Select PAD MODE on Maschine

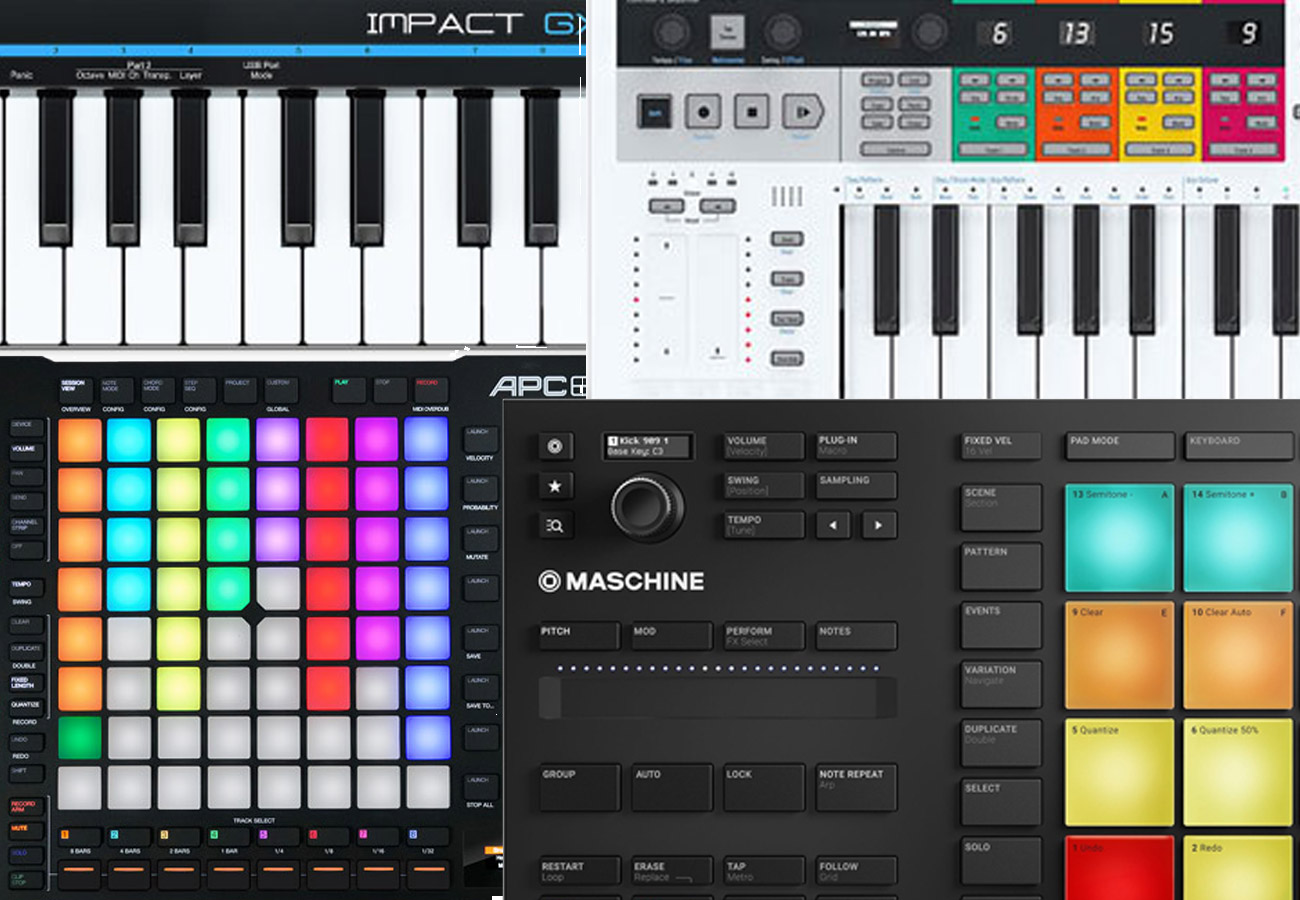pos(1120,446)
